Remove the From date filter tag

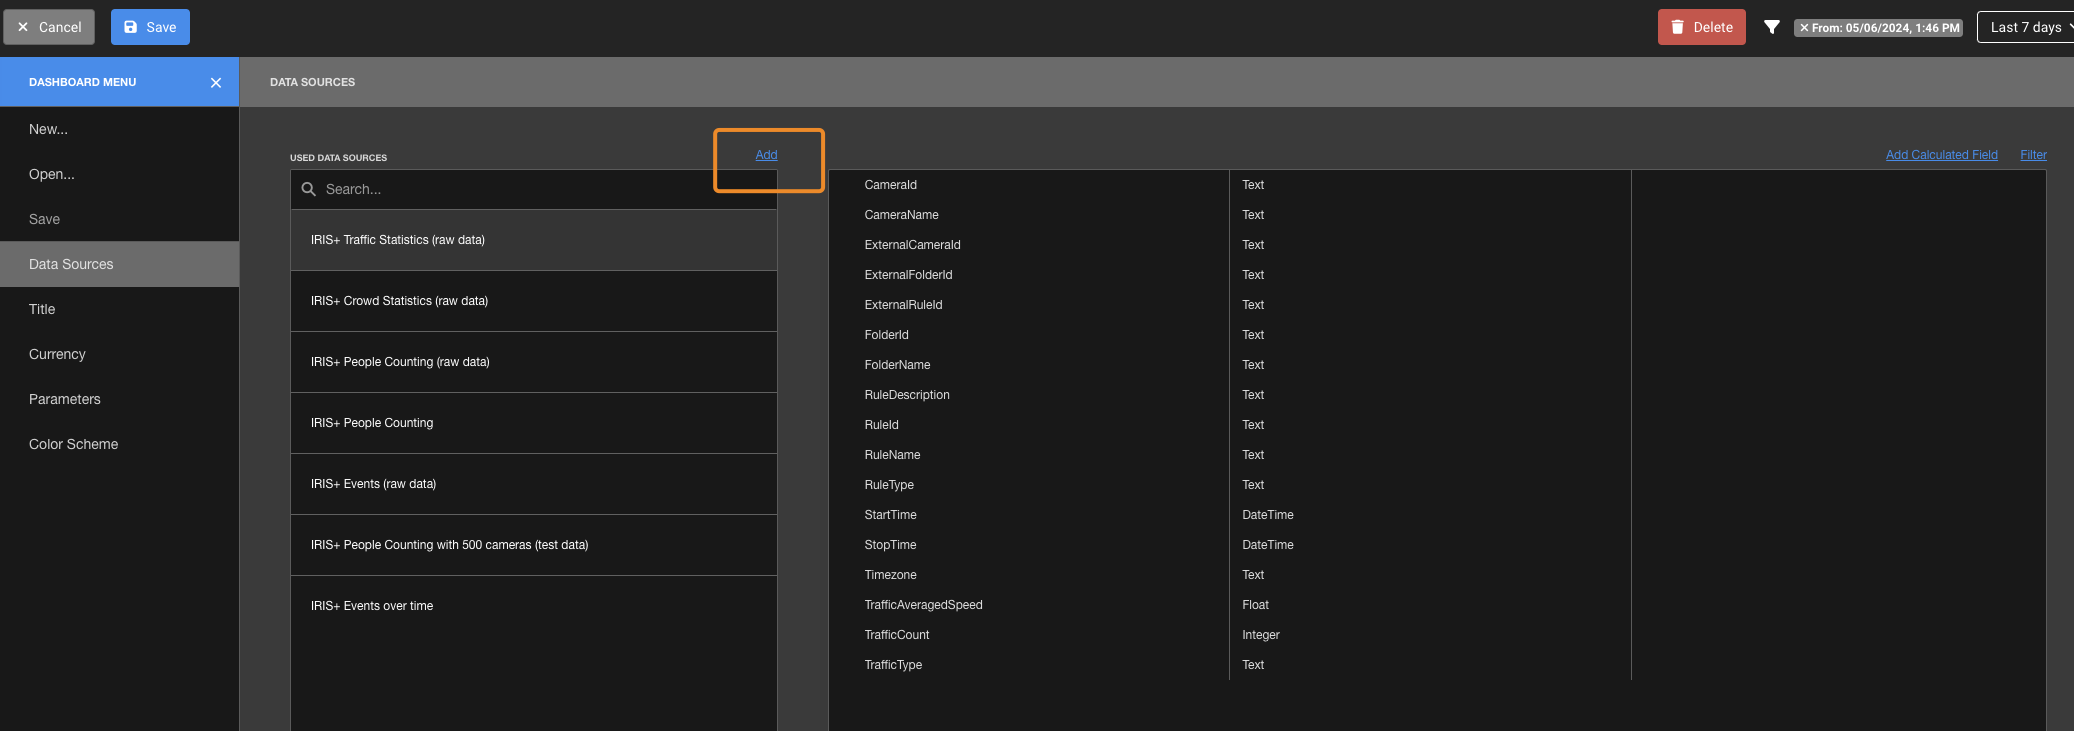(x=1804, y=28)
